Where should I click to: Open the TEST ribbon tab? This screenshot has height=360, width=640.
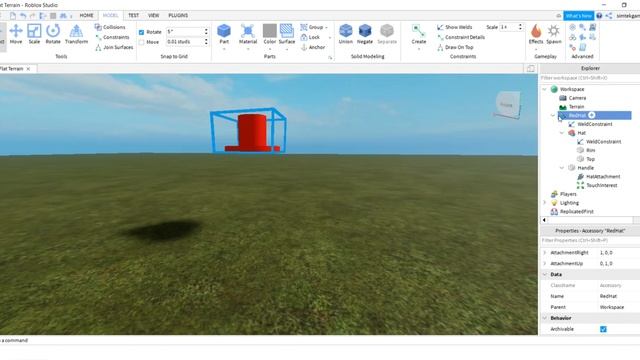(x=133, y=16)
